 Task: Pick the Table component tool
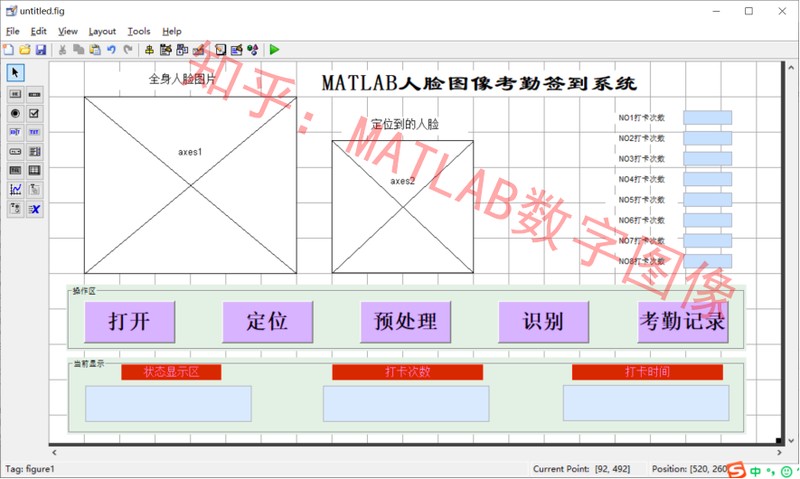tap(34, 170)
